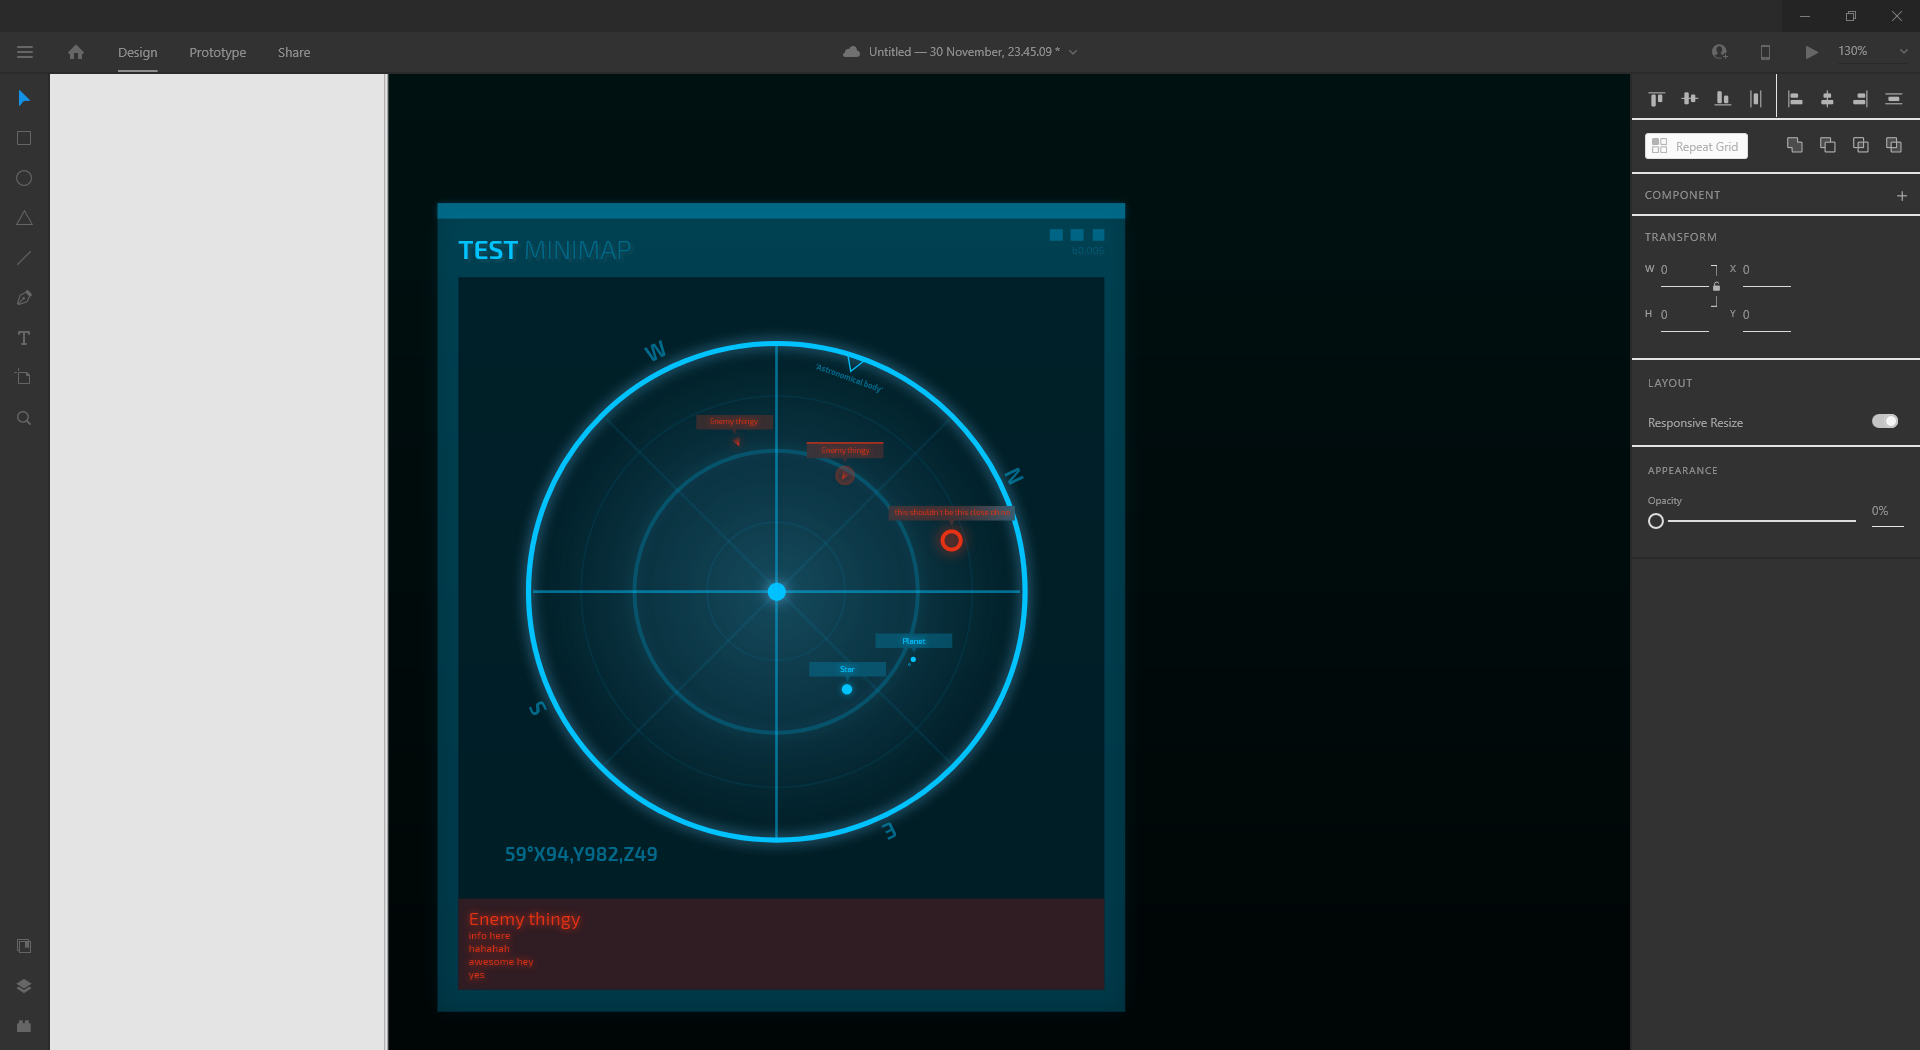The width and height of the screenshot is (1920, 1050).
Task: Add a component with plus icon
Action: point(1902,196)
